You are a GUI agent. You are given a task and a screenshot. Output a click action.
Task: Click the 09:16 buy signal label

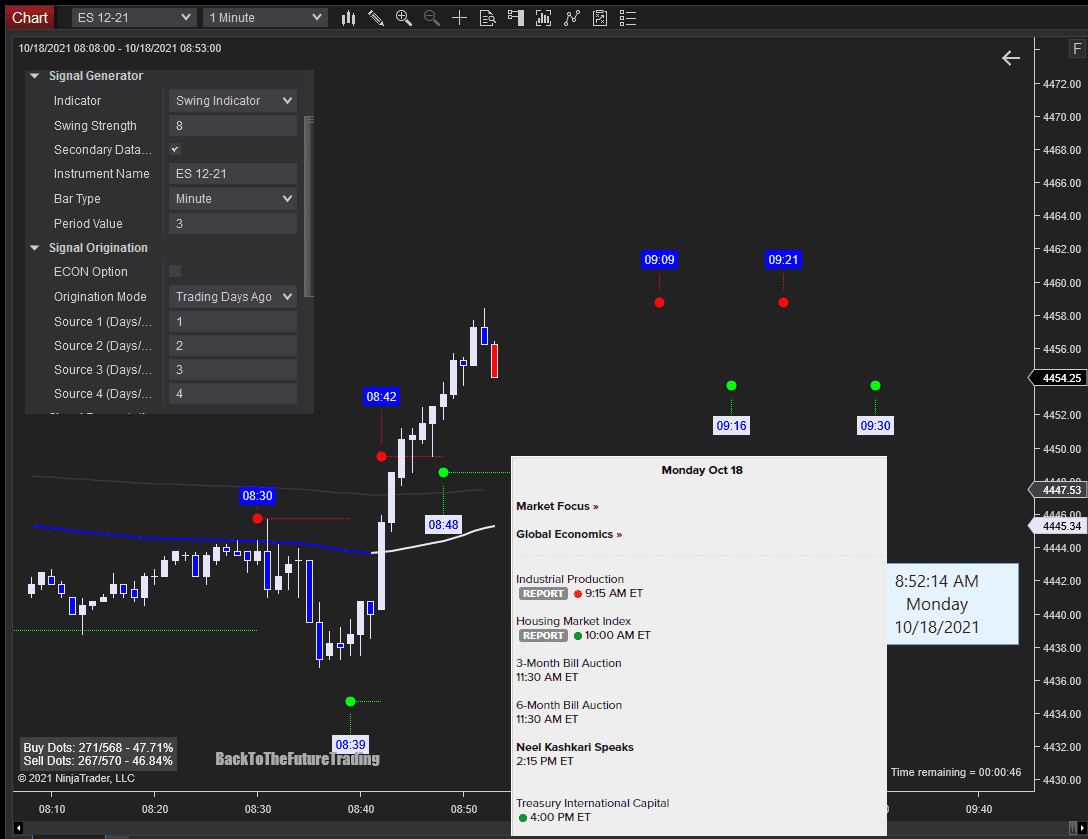pyautogui.click(x=731, y=425)
